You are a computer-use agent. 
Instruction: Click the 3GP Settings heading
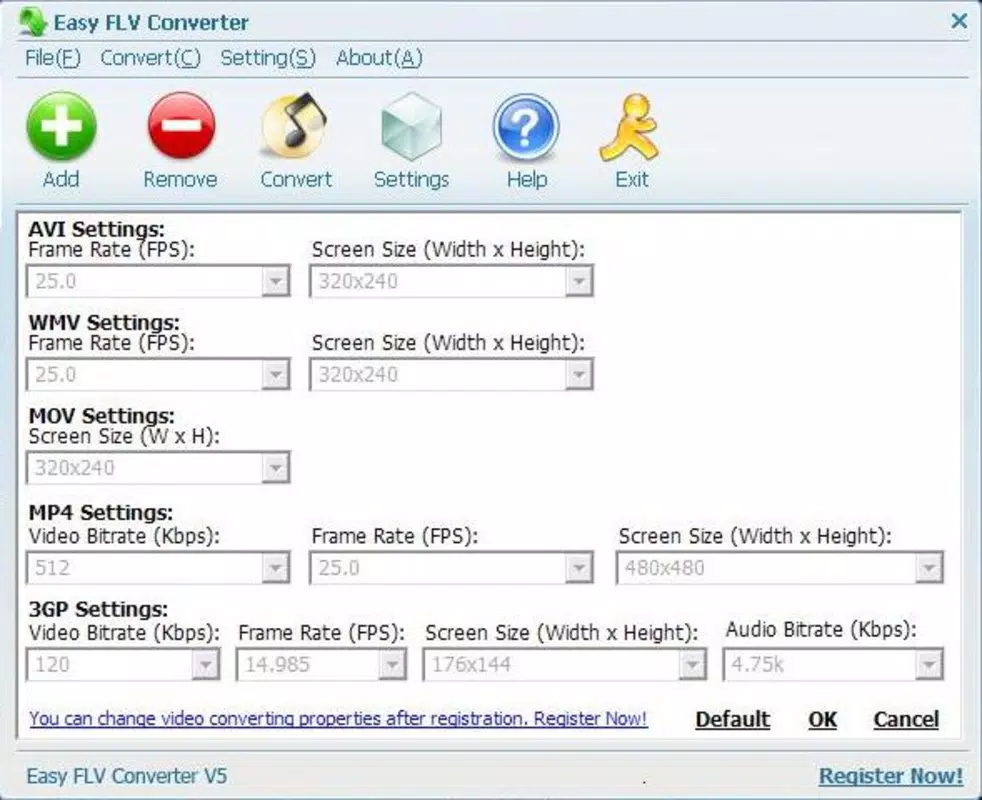[98, 609]
